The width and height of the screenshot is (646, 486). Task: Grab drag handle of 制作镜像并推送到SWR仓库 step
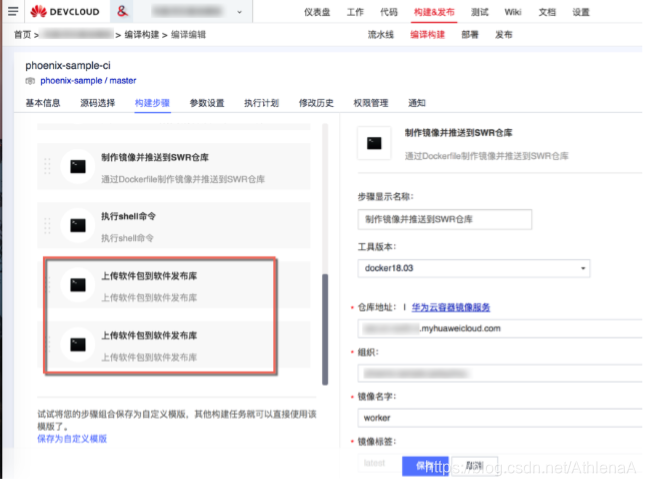pyautogui.click(x=47, y=166)
